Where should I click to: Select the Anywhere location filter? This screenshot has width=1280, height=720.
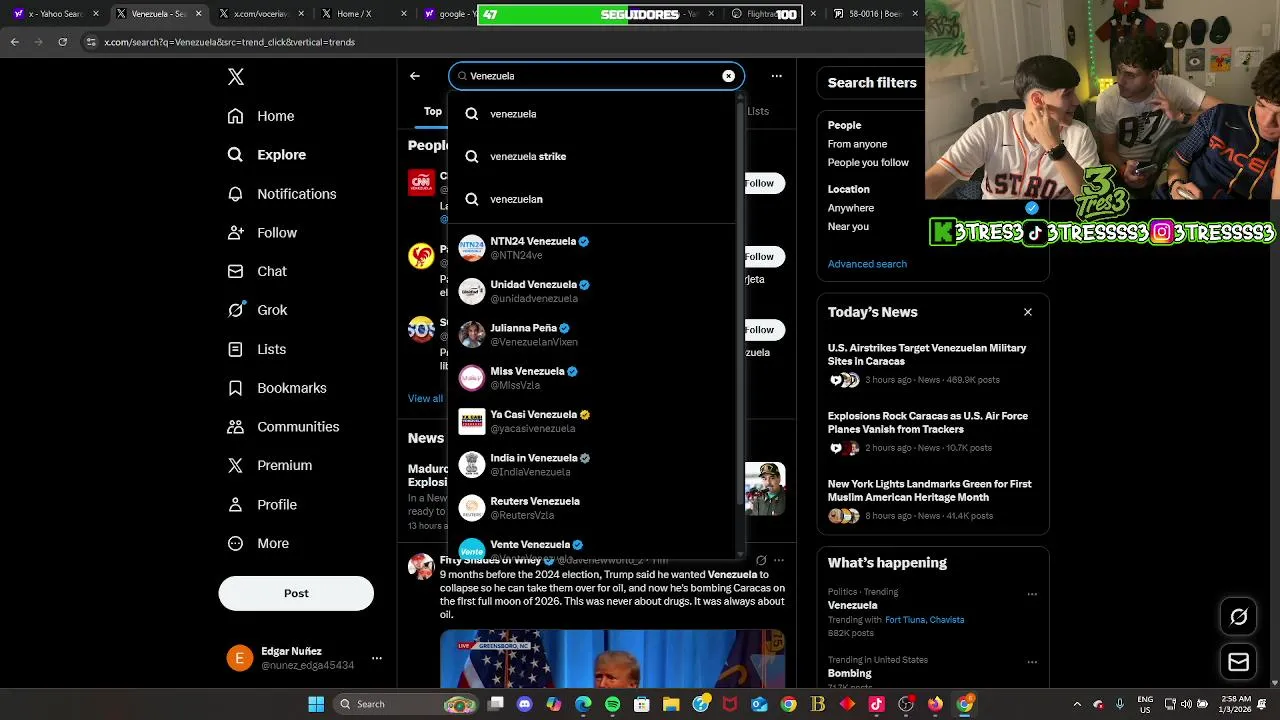tap(851, 208)
